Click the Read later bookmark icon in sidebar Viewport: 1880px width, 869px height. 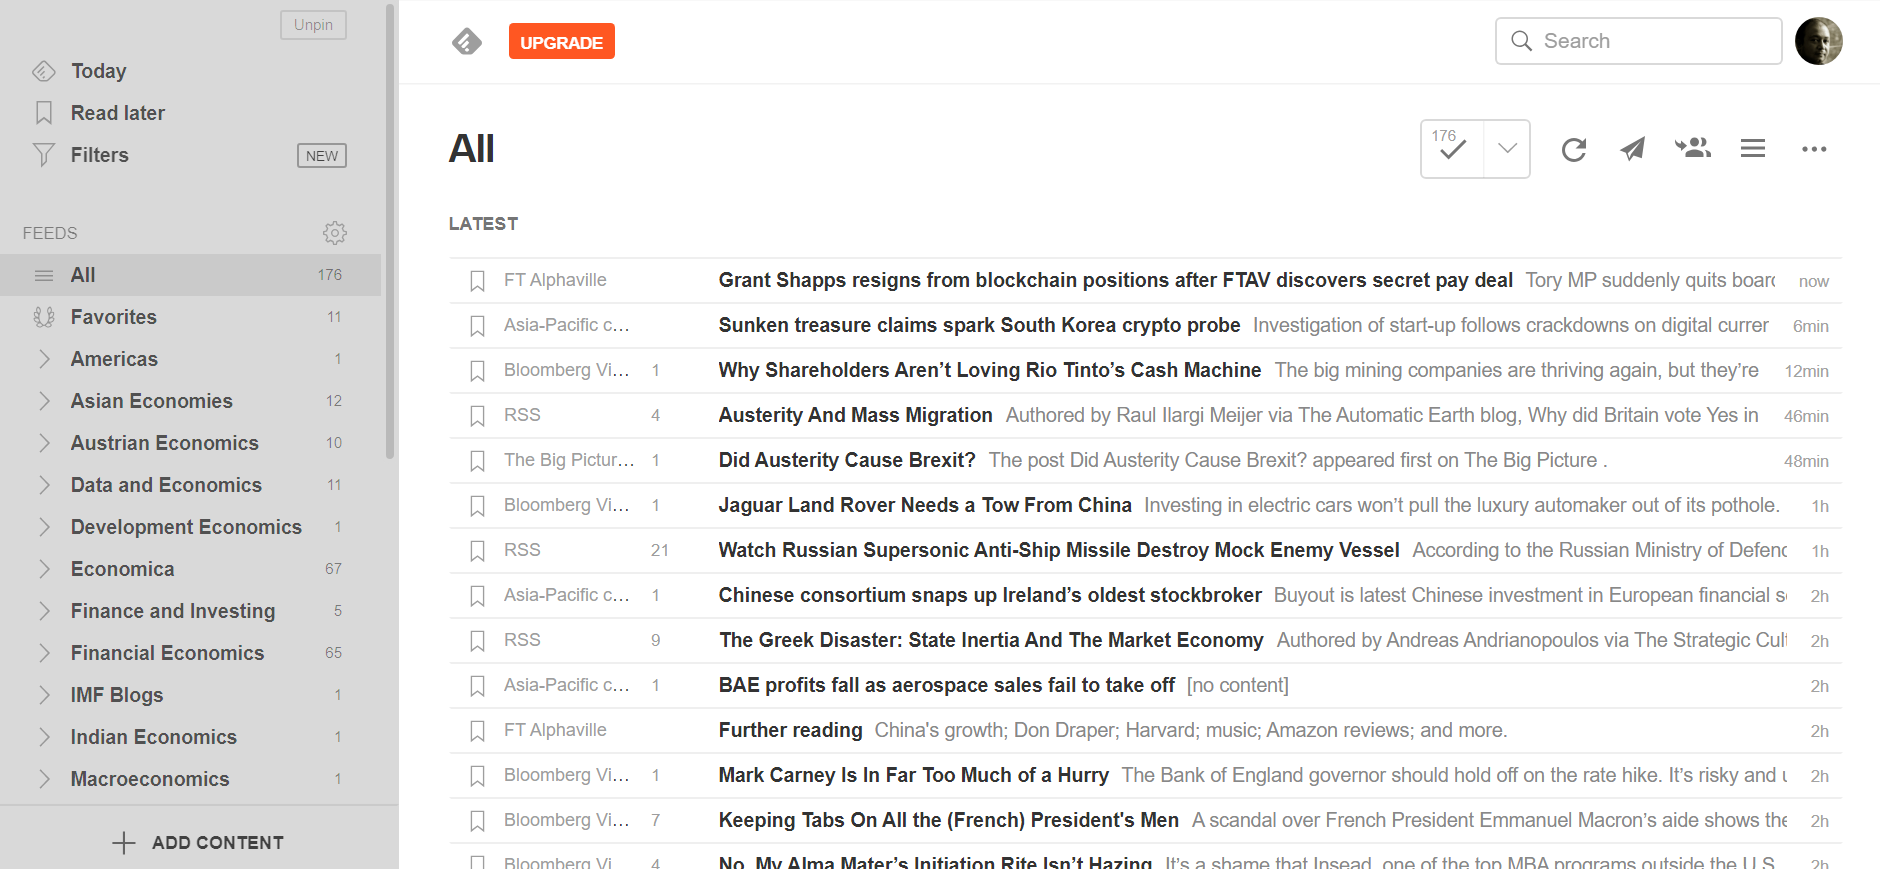click(44, 113)
